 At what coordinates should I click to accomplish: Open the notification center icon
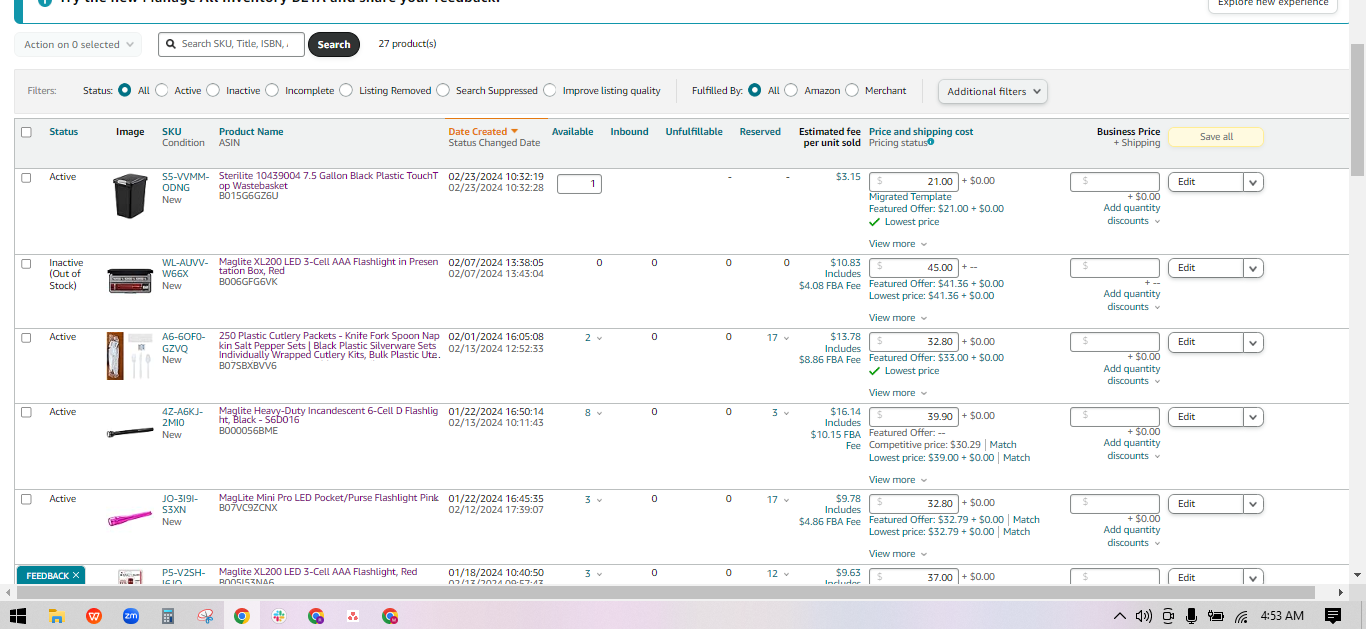(1332, 616)
